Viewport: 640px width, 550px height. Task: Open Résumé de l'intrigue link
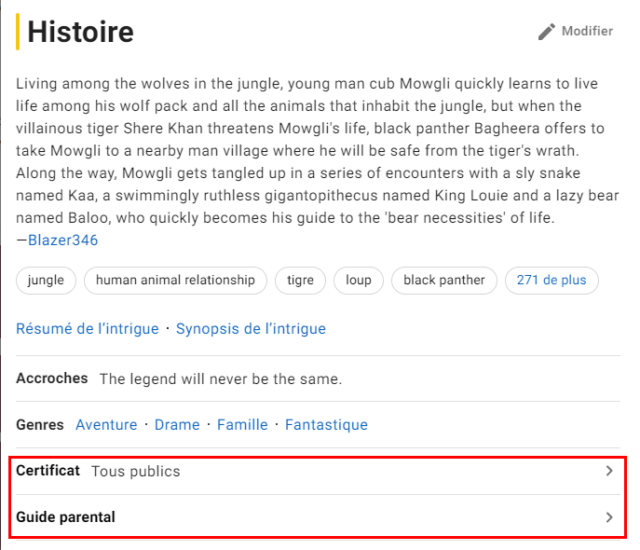pyautogui.click(x=88, y=329)
